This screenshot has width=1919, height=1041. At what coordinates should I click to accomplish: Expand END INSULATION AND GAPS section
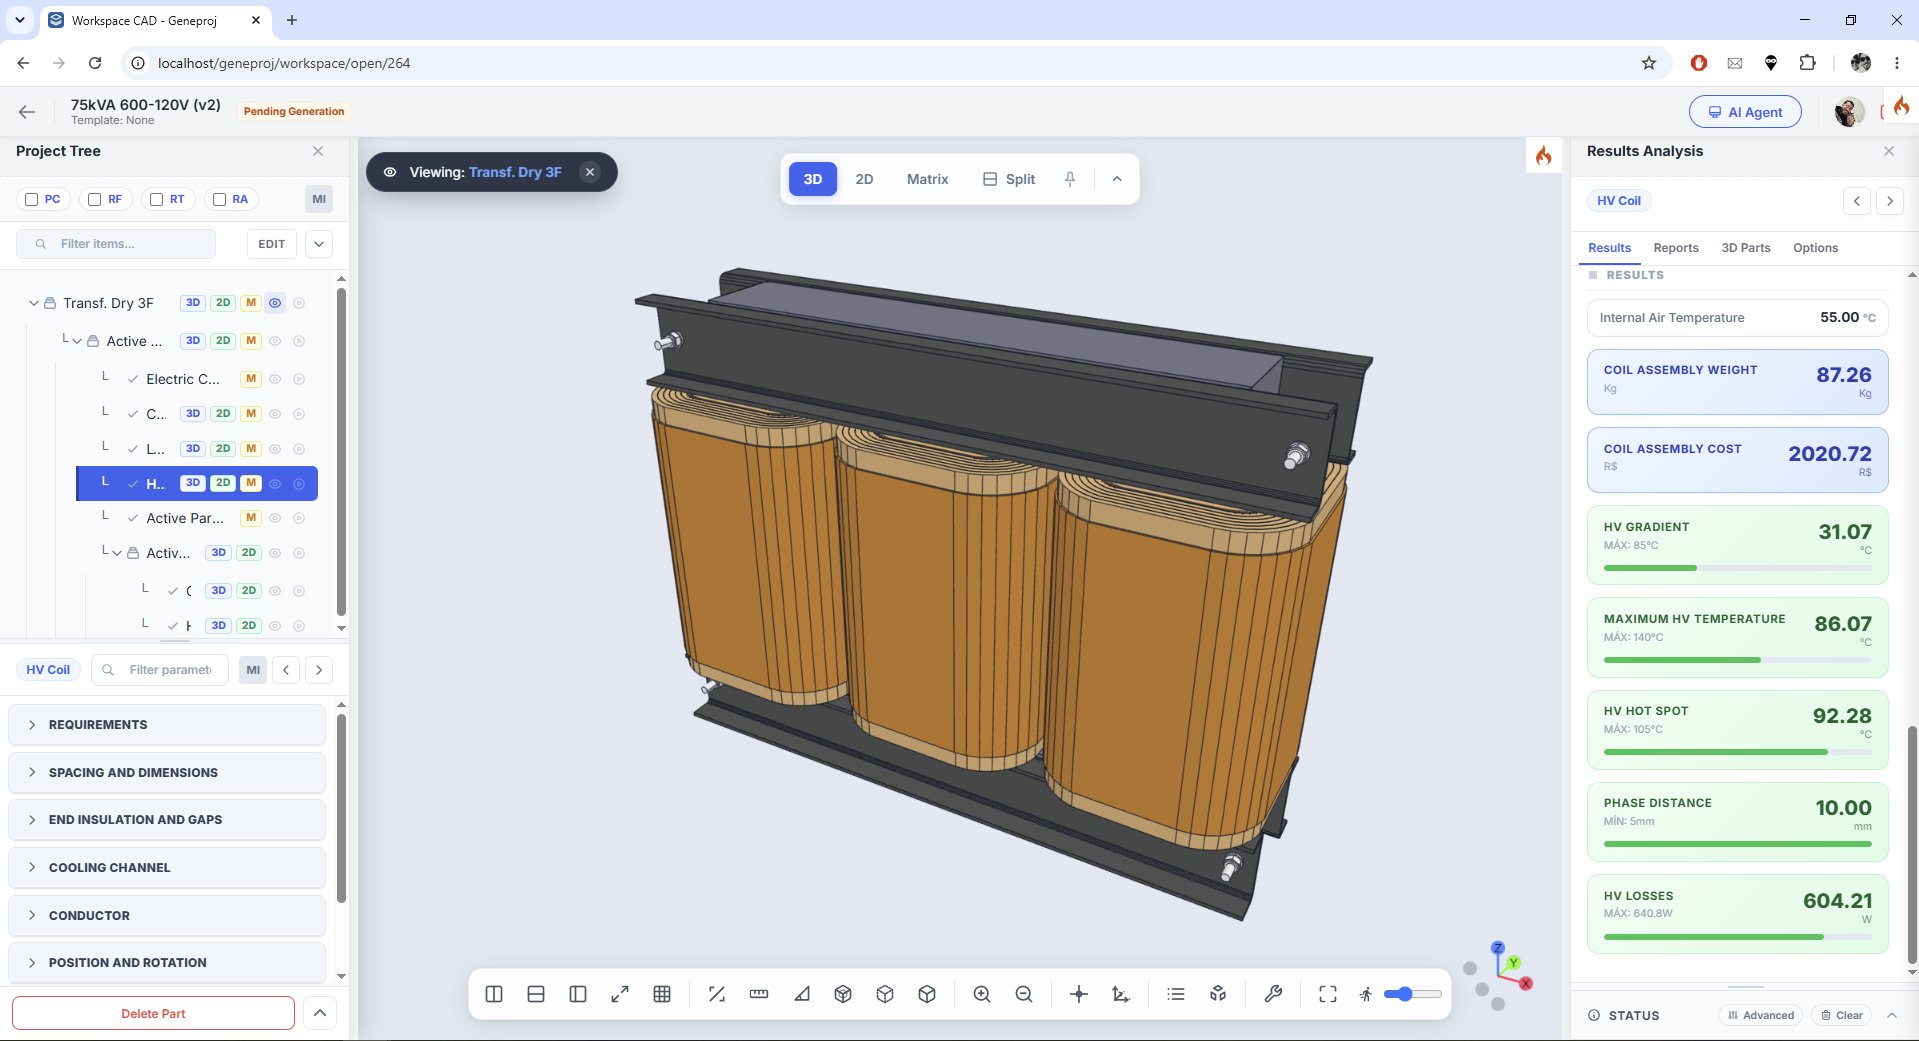click(x=167, y=820)
